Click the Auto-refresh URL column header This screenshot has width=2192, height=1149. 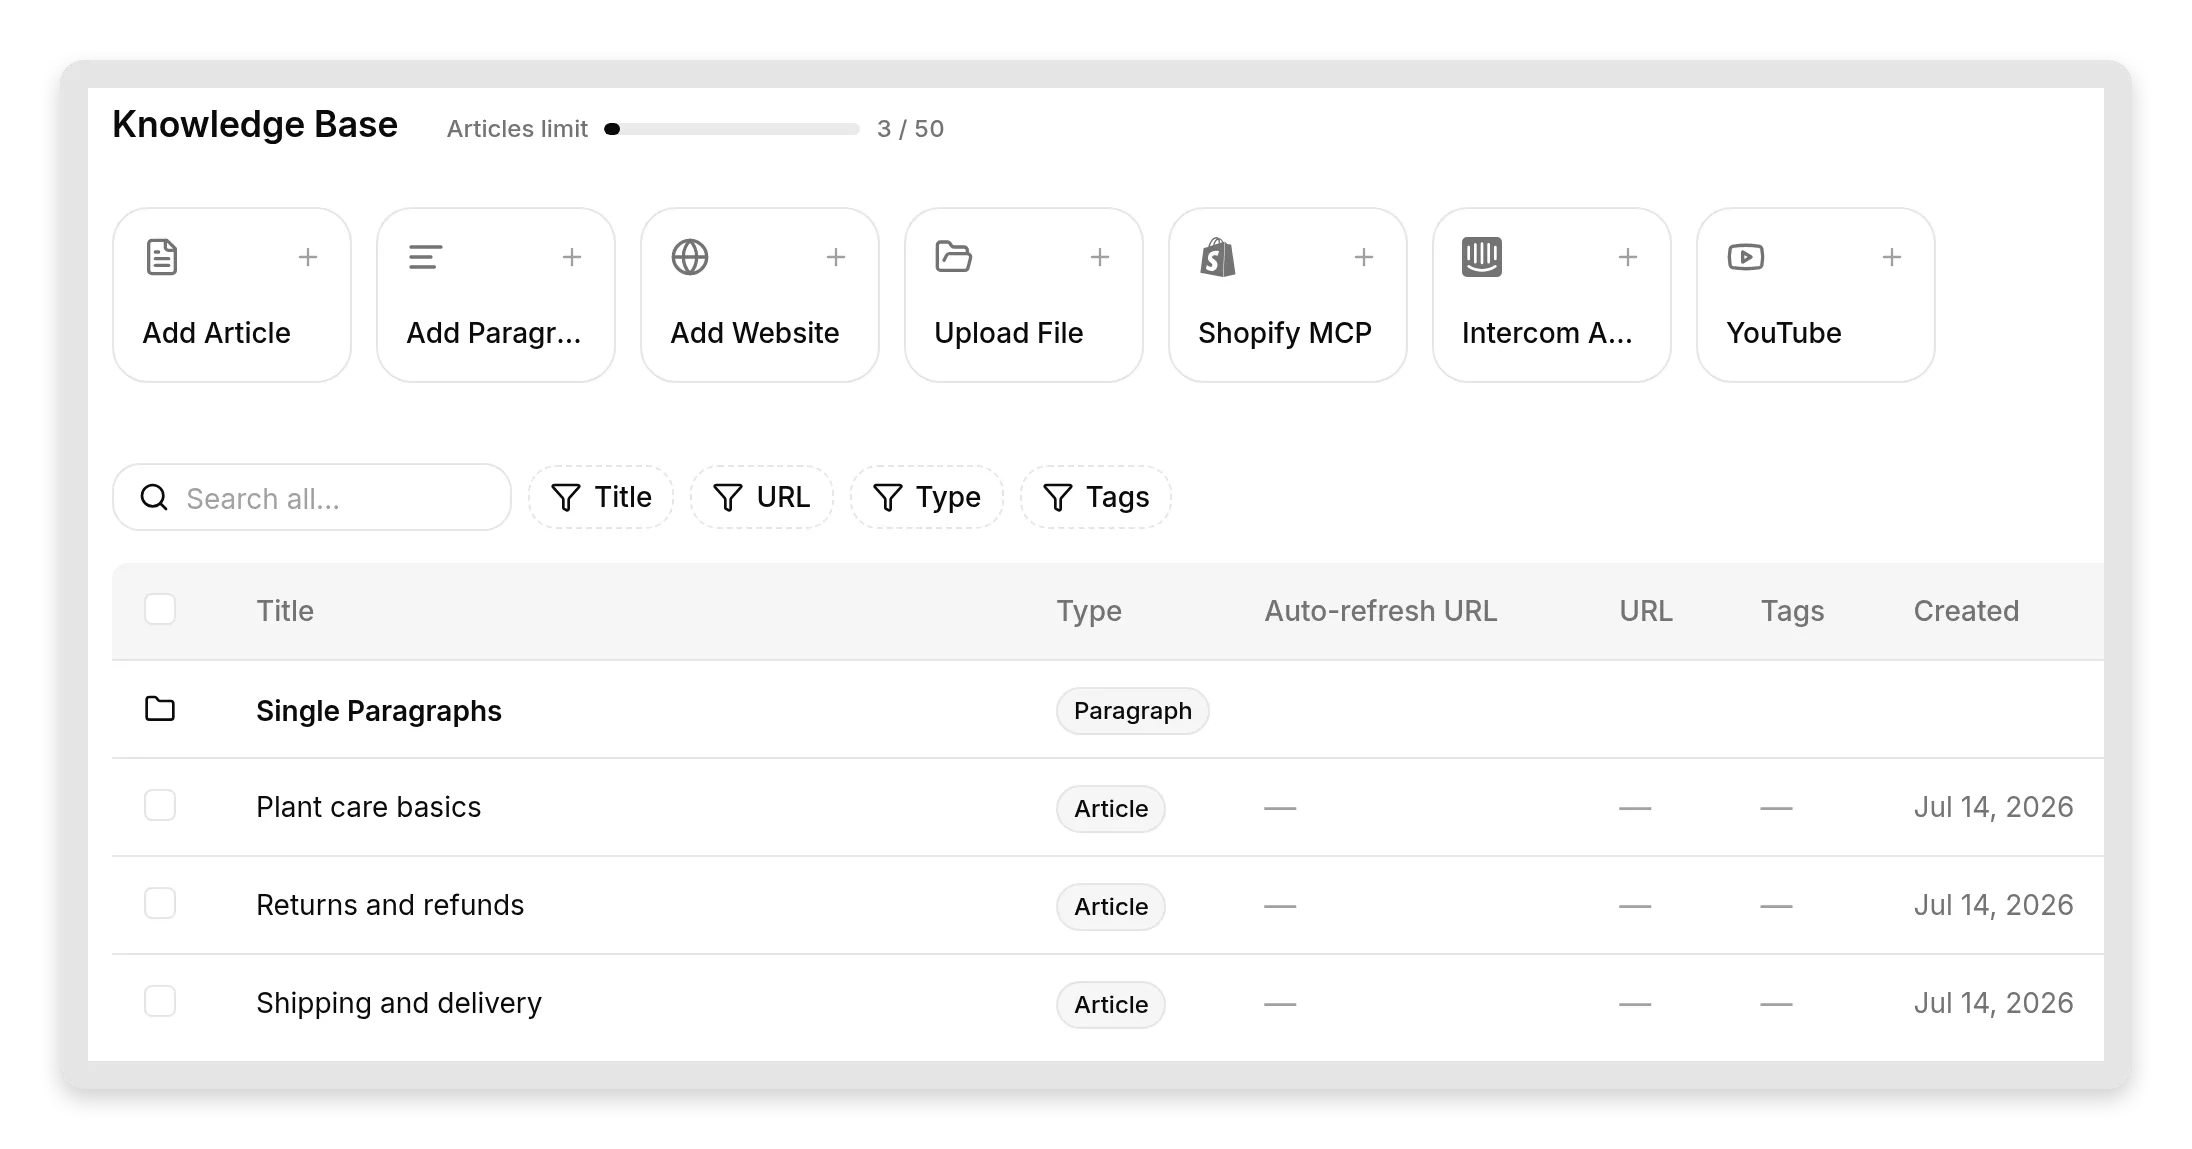click(x=1381, y=611)
